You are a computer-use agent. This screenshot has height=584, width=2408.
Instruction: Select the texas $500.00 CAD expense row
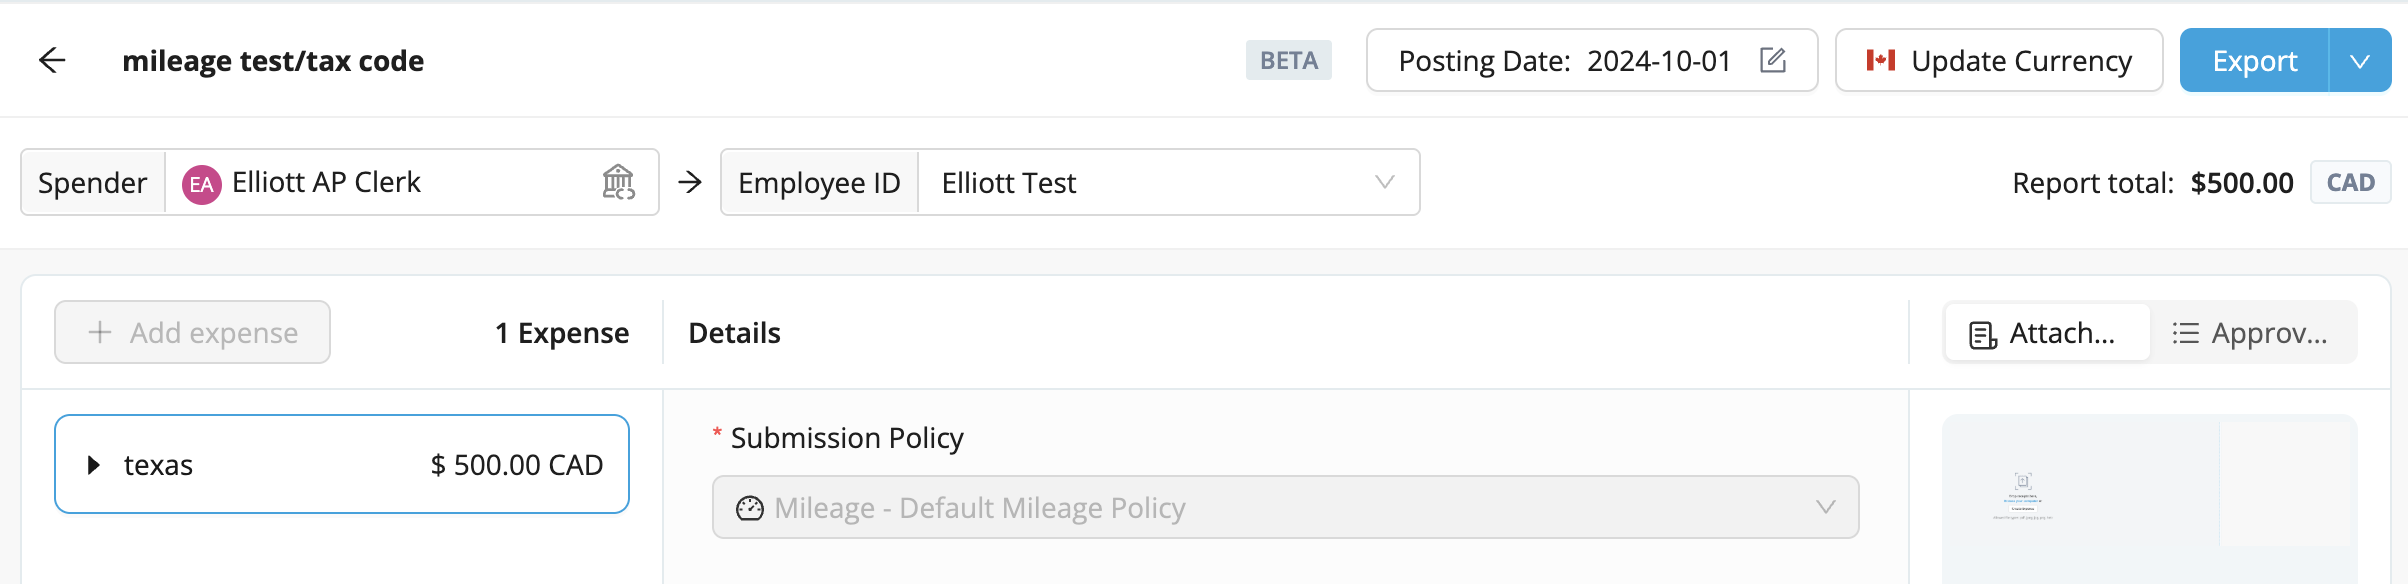click(x=342, y=464)
